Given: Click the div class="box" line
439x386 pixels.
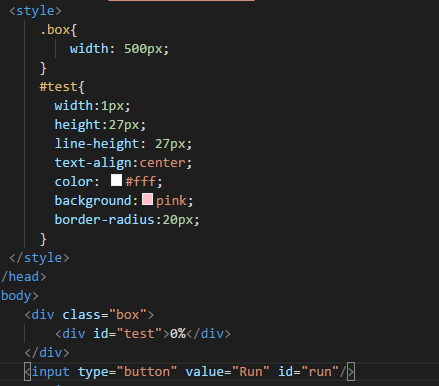Looking at the screenshot, I should click(89, 315).
